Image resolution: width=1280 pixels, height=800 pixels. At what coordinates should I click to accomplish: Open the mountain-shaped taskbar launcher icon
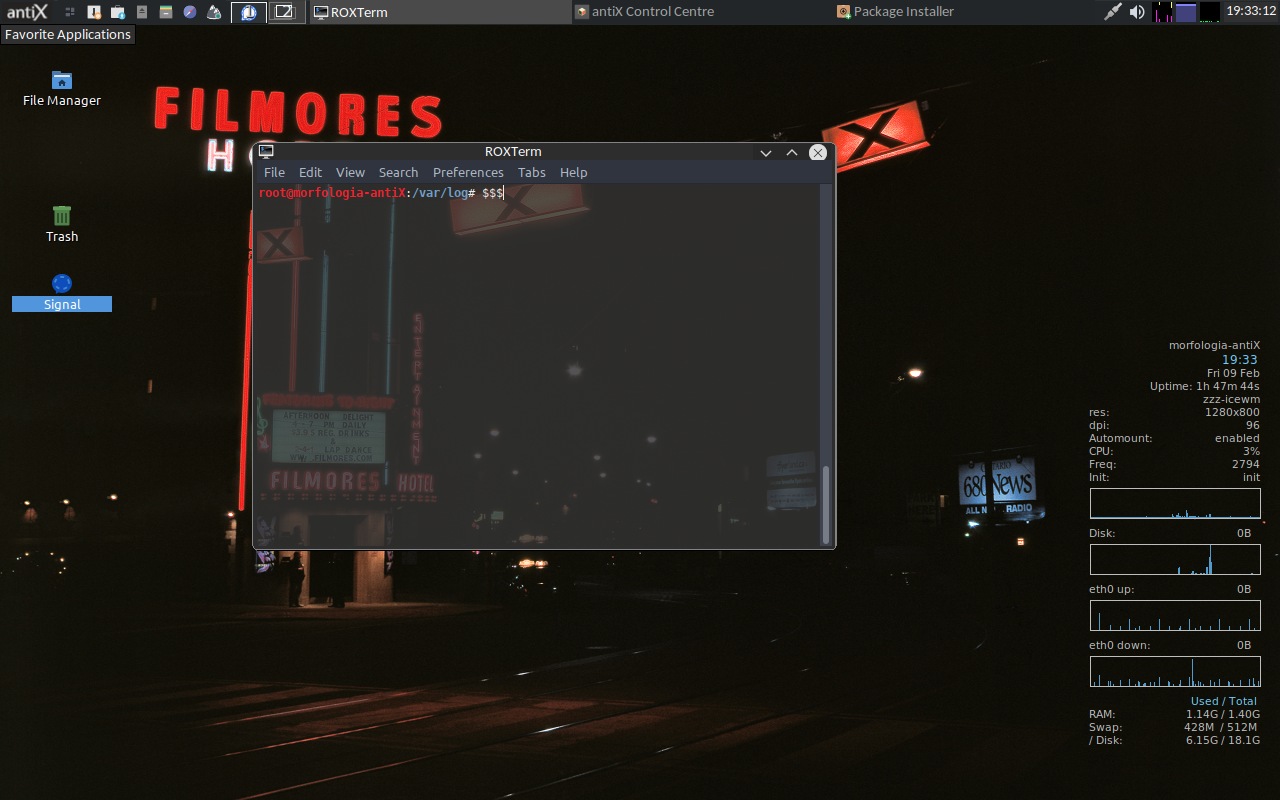pos(214,12)
